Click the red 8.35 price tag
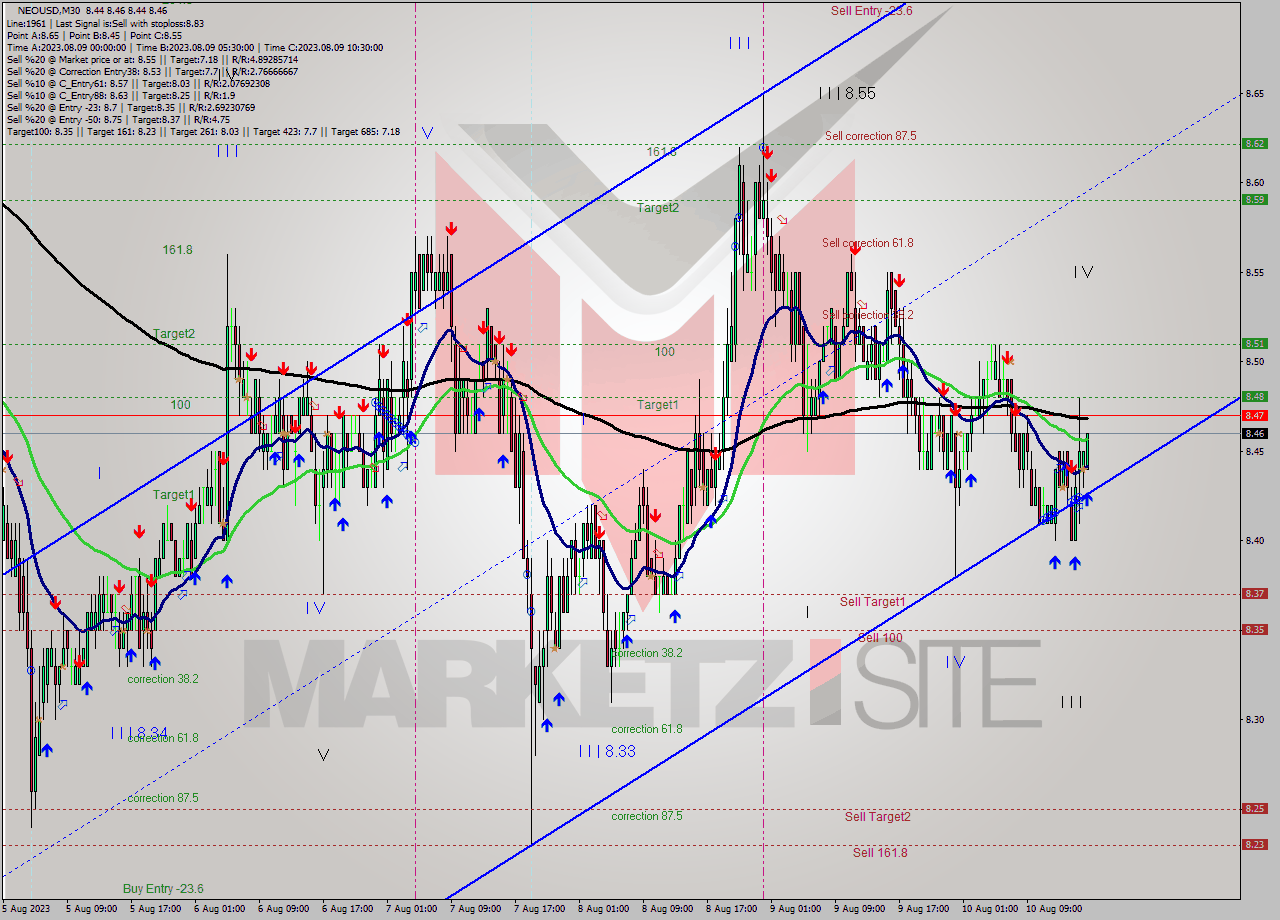This screenshot has width=1280, height=920. click(1255, 629)
